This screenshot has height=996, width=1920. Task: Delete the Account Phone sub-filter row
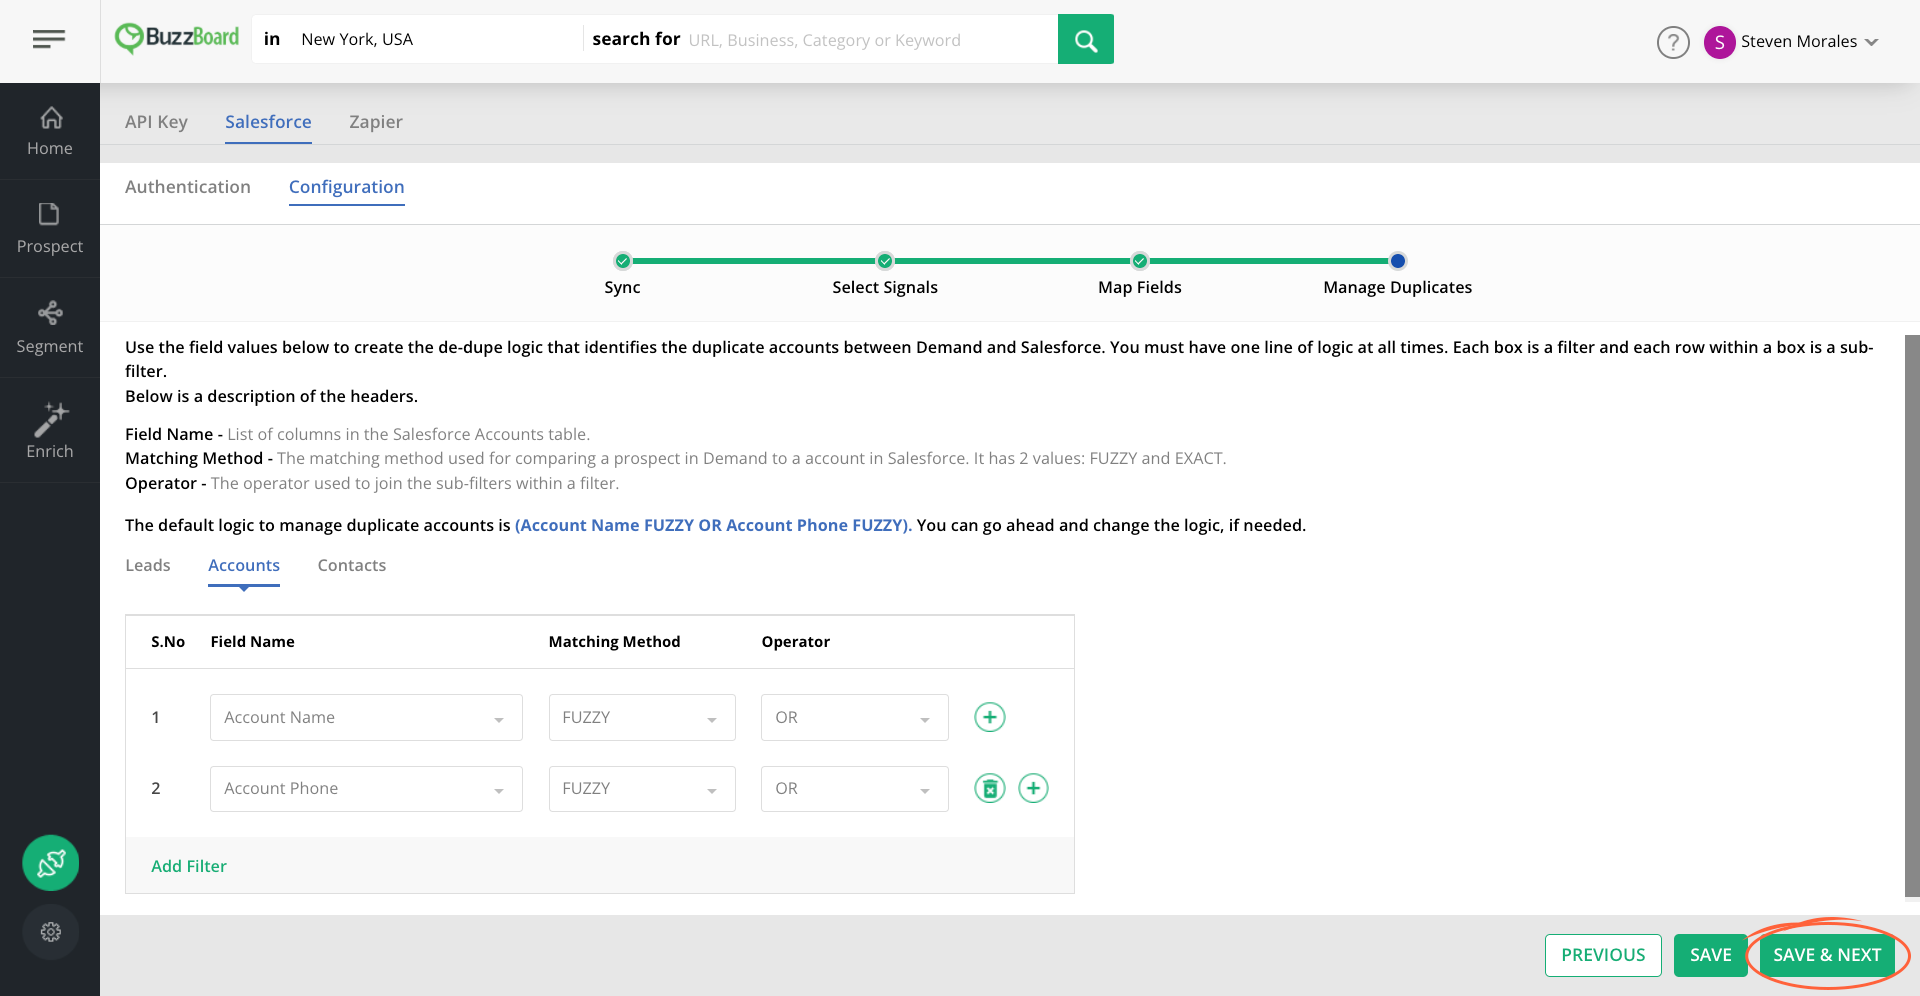990,788
